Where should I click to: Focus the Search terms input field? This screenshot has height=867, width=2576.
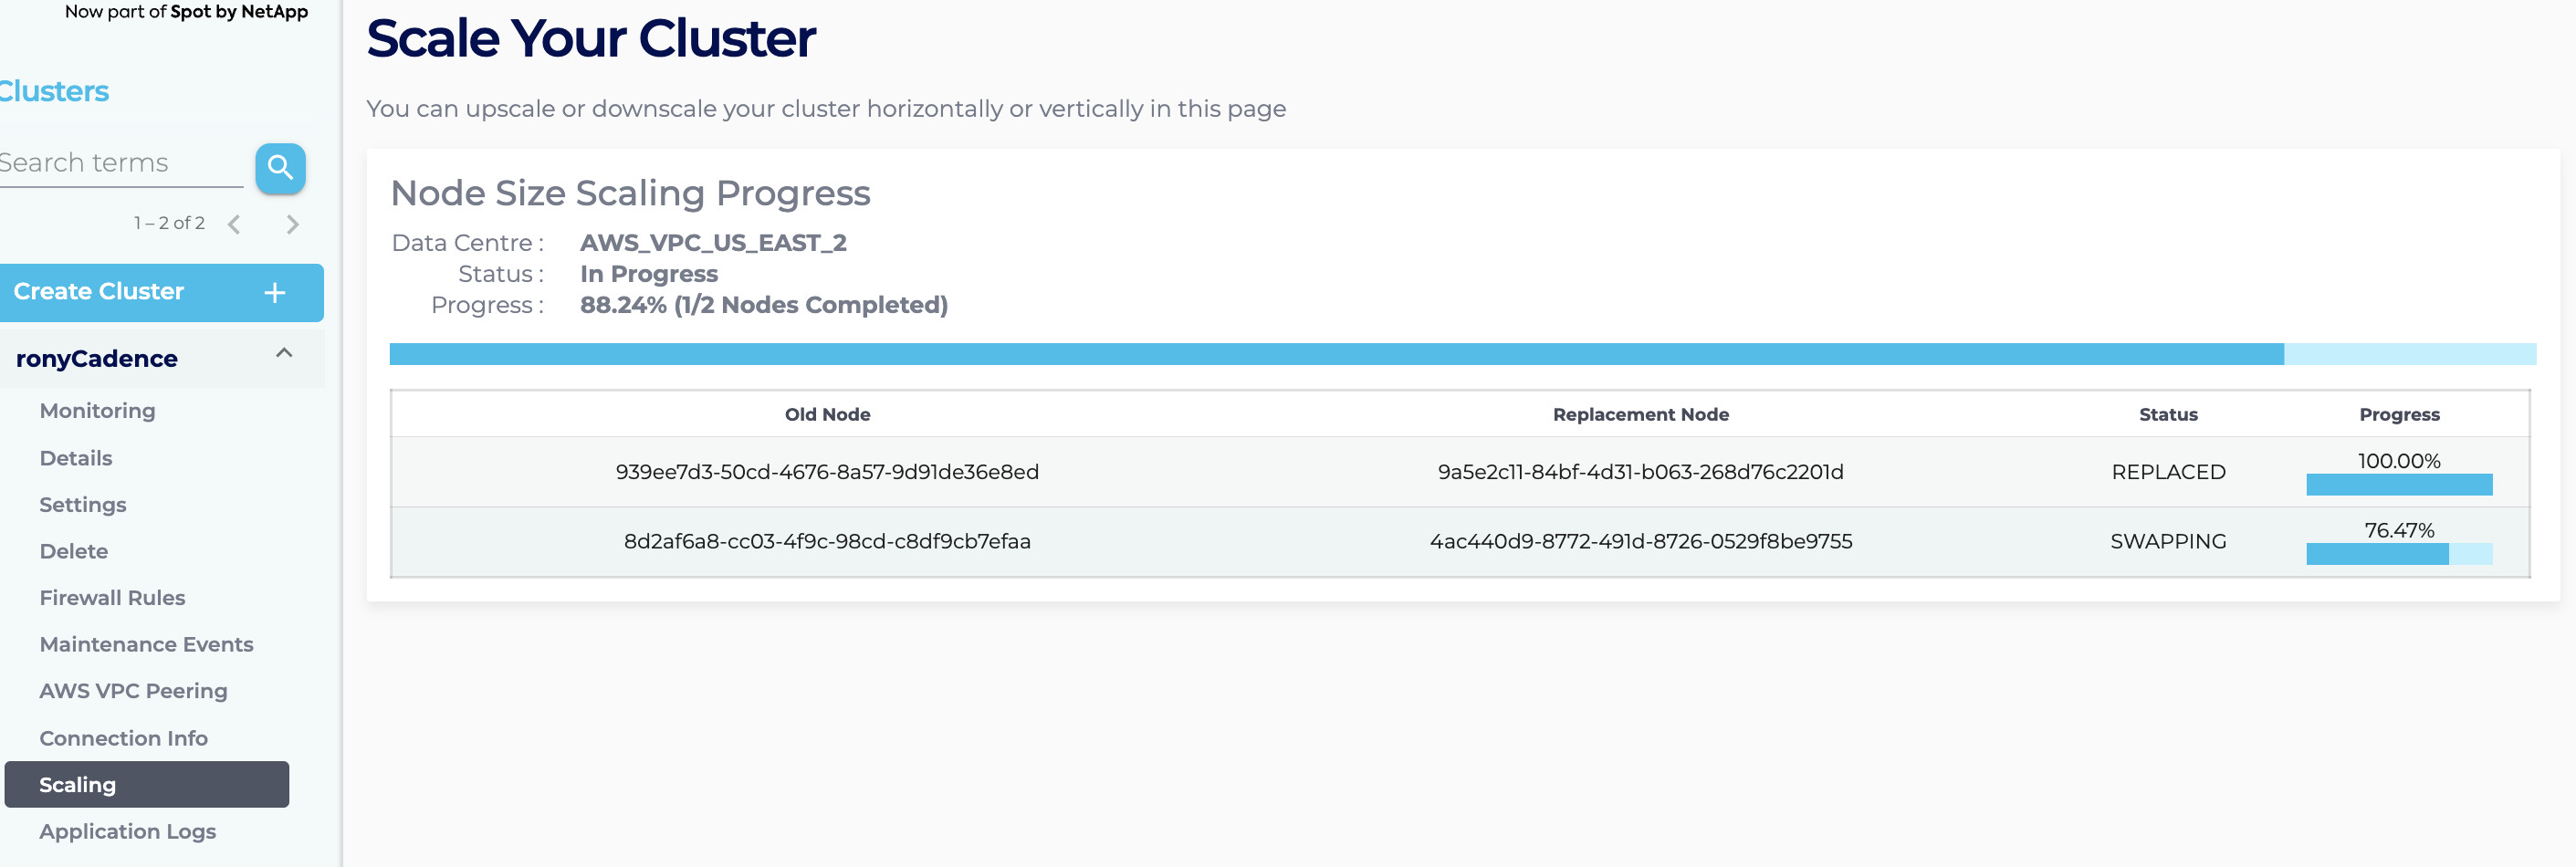(120, 163)
